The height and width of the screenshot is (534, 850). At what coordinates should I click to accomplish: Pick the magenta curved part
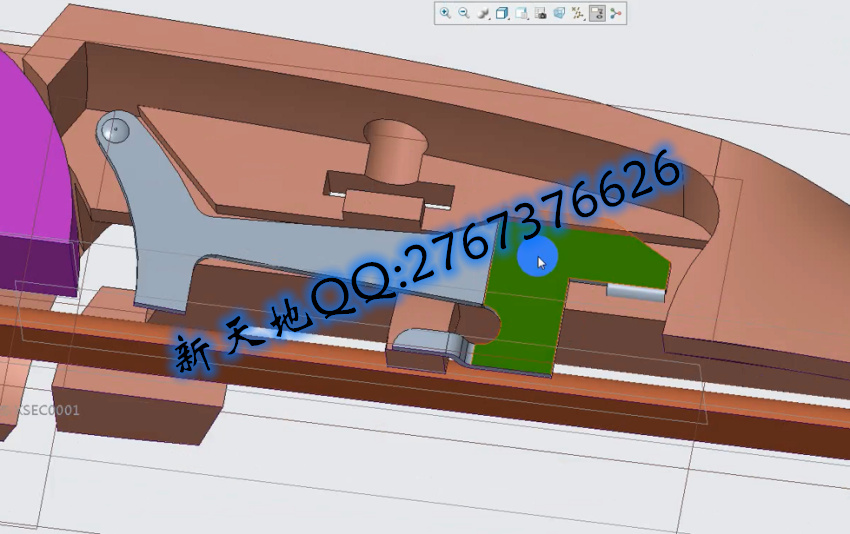click(x=30, y=150)
